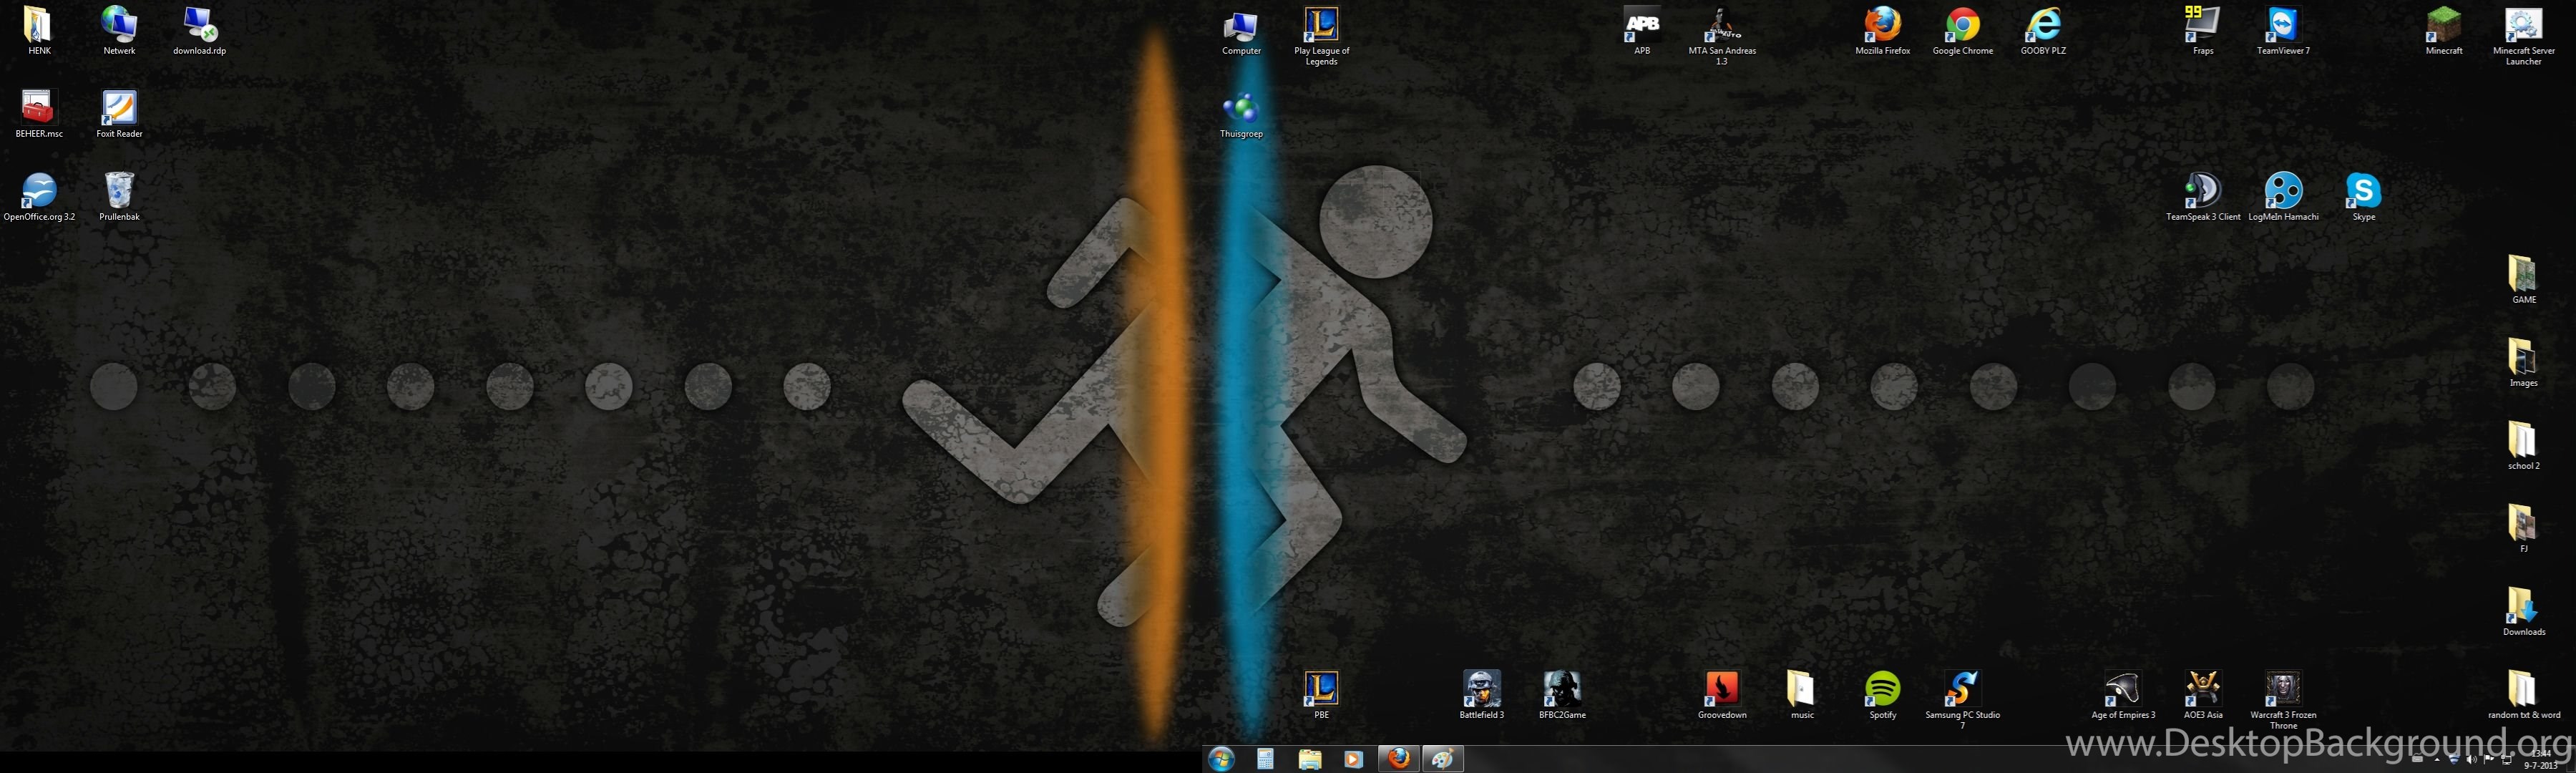Select the APB game icon
The height and width of the screenshot is (773, 2576).
click(1642, 30)
